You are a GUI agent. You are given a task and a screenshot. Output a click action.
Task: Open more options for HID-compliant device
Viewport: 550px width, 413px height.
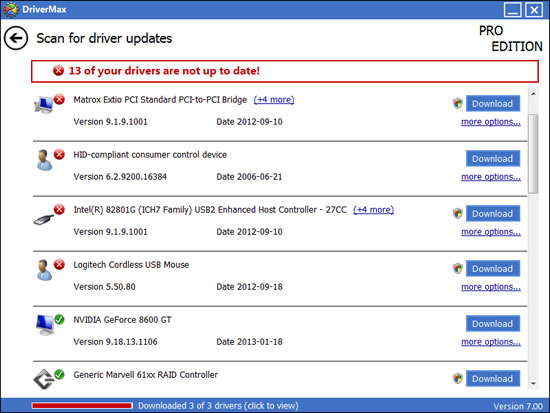click(x=491, y=177)
